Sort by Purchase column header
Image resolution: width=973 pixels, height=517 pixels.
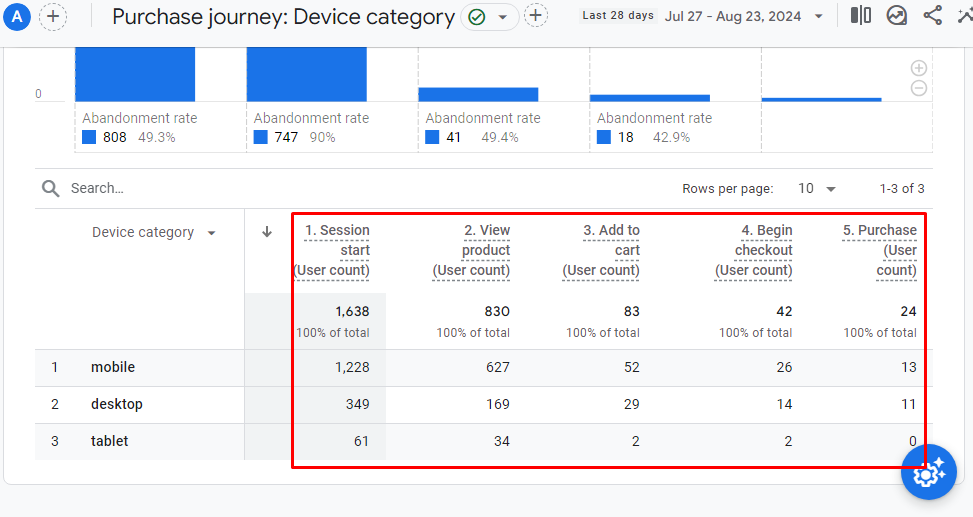(x=880, y=250)
